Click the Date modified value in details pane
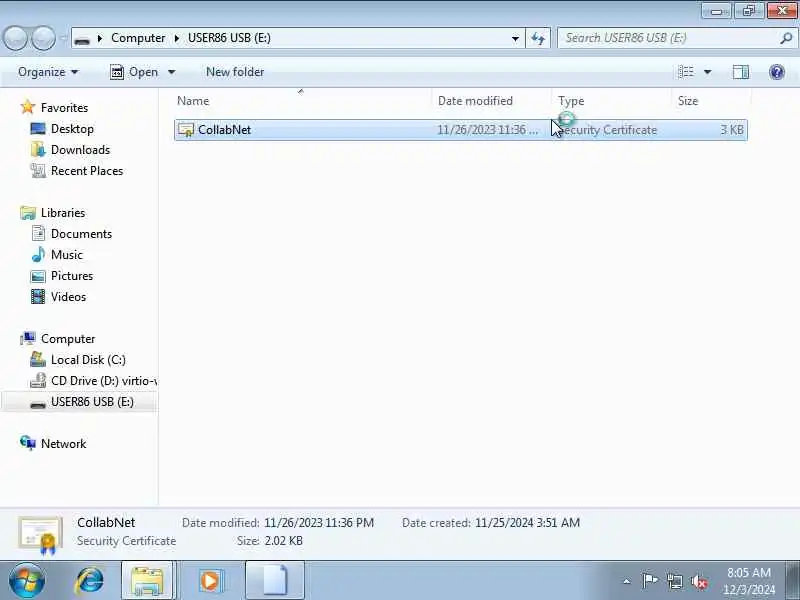This screenshot has width=800, height=600. (319, 522)
